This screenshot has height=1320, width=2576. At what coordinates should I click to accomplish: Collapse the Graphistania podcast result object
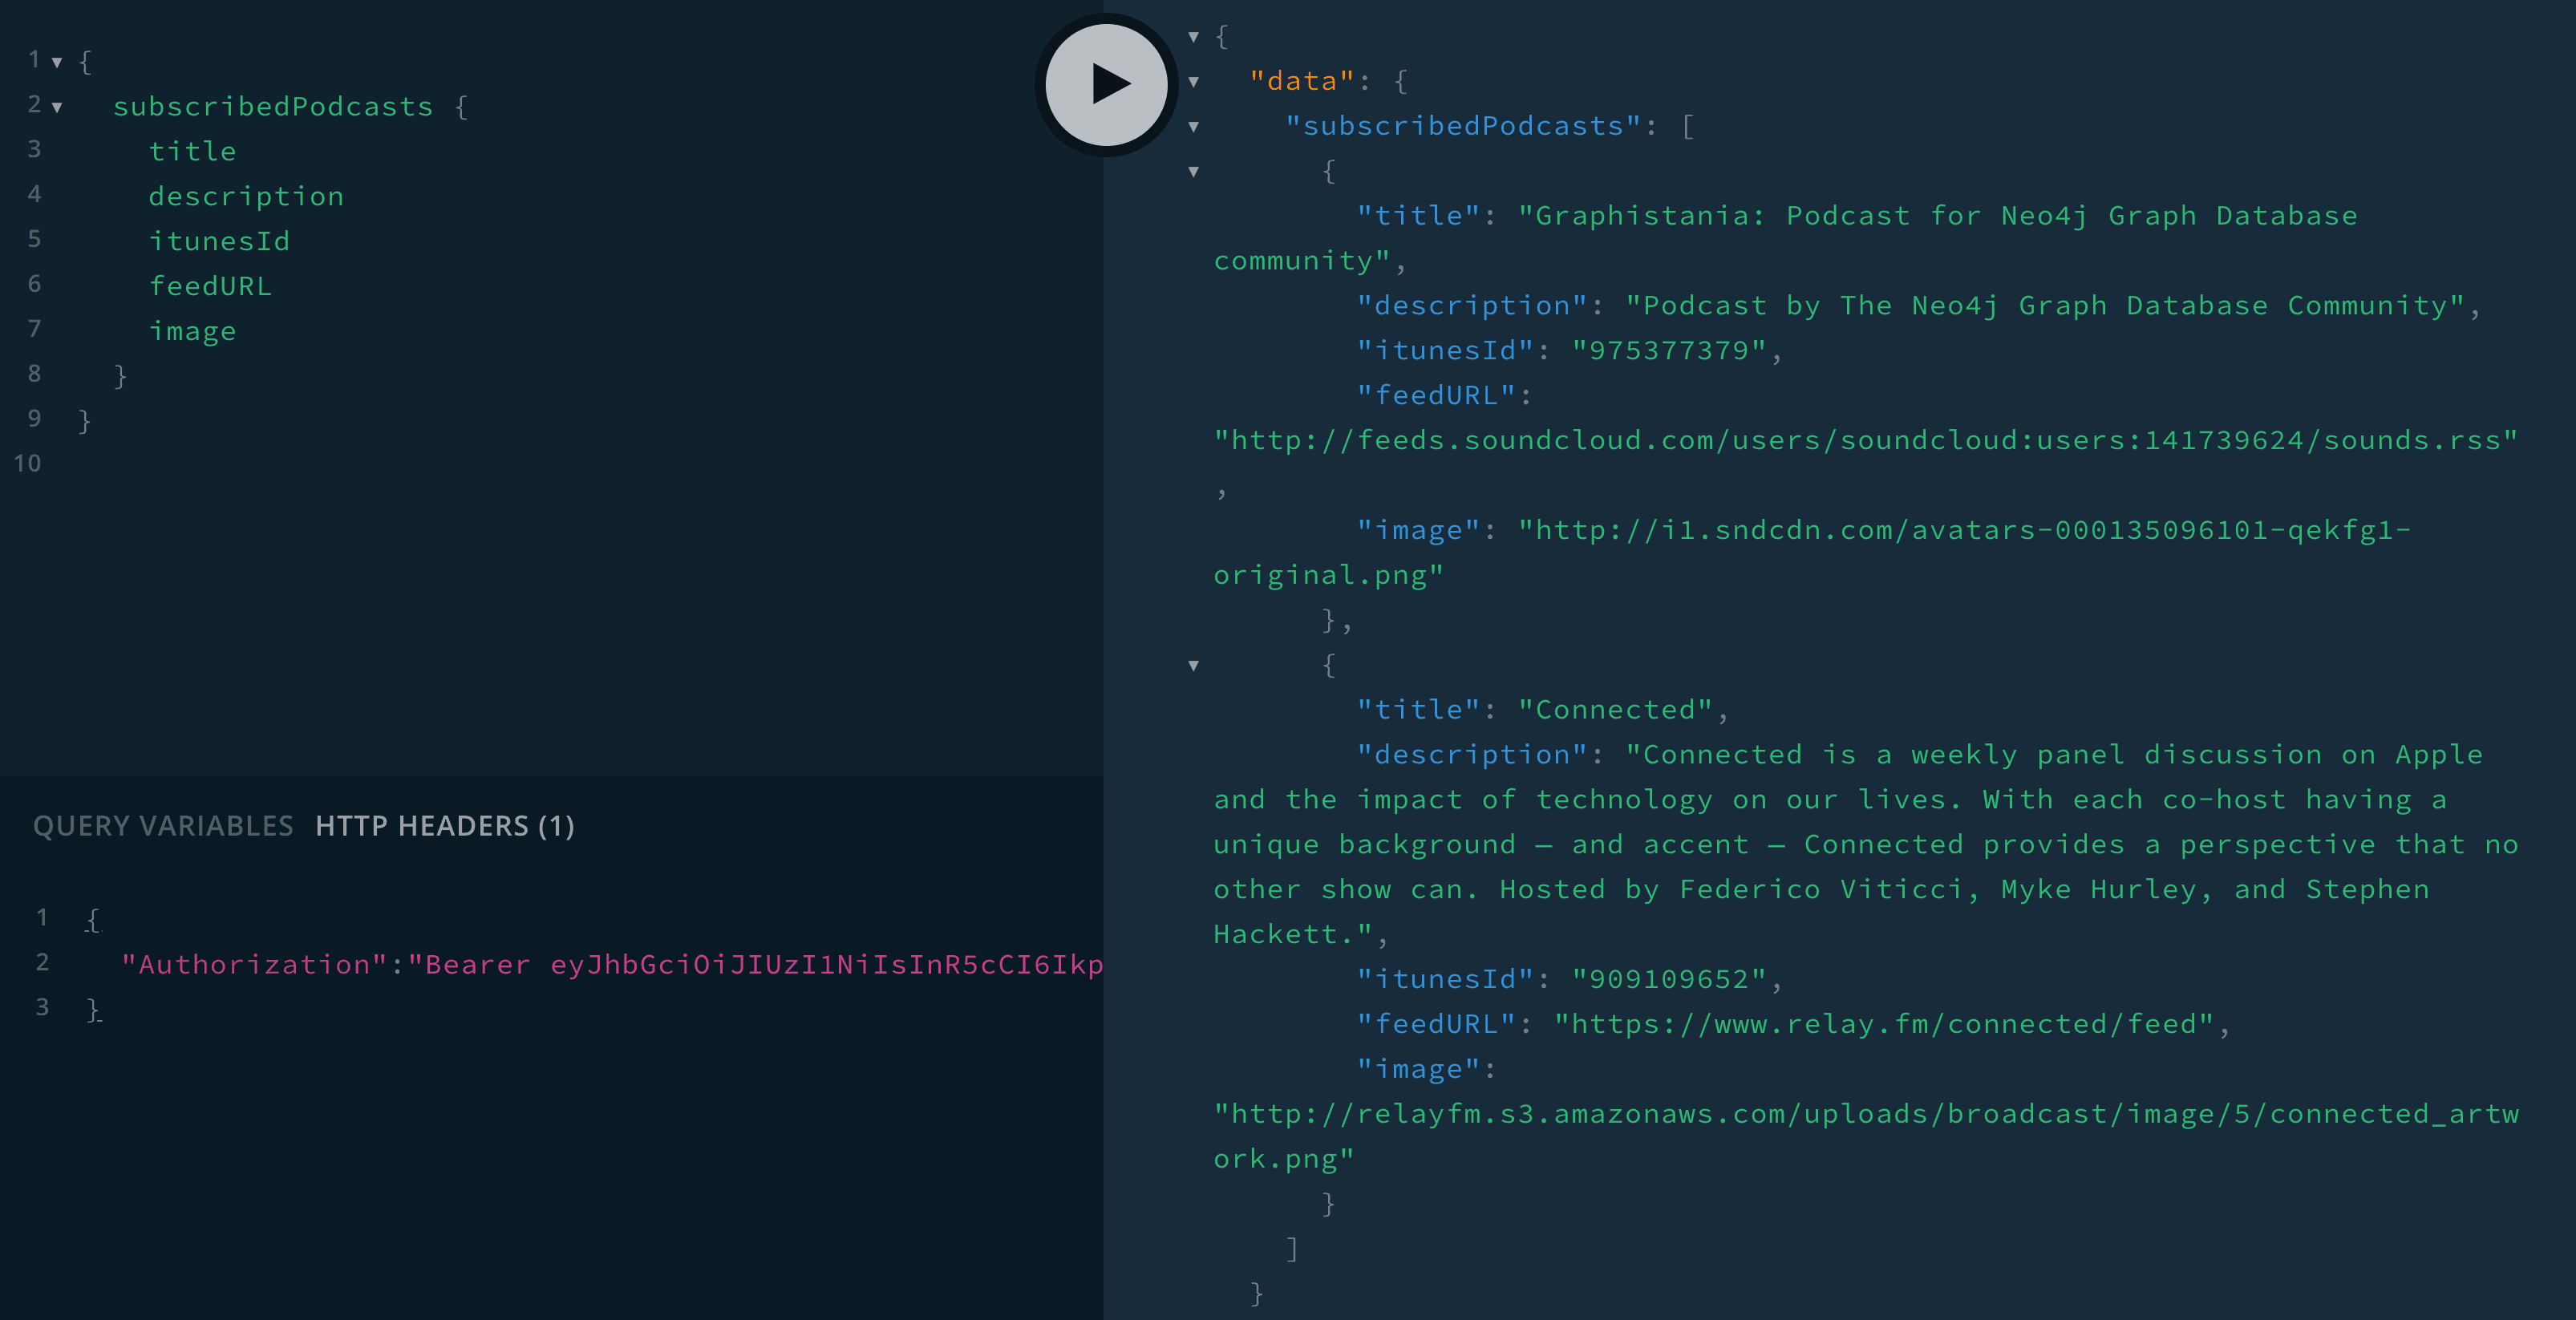(x=1193, y=172)
